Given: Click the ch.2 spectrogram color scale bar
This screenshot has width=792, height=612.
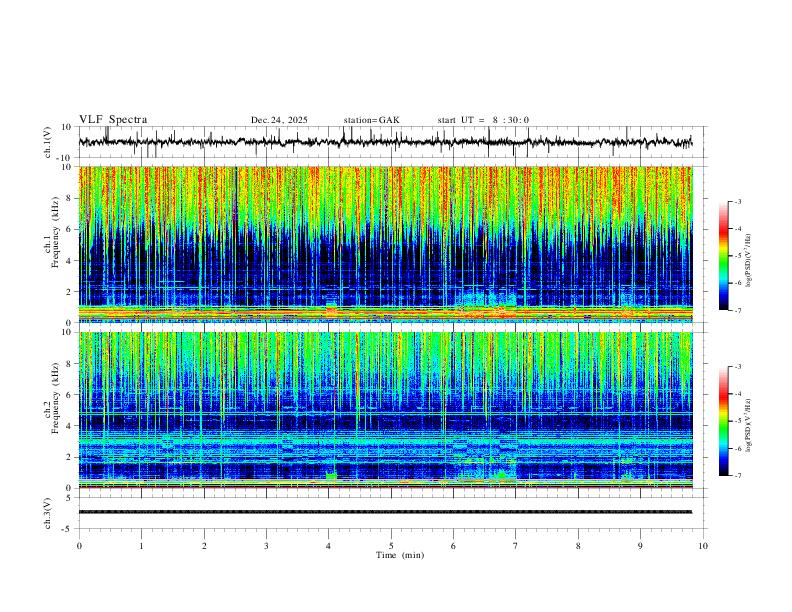Looking at the screenshot, I should 723,421.
